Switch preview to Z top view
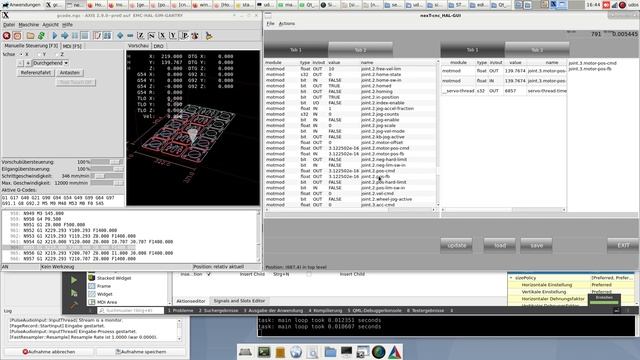The image size is (640, 360). click(140, 36)
